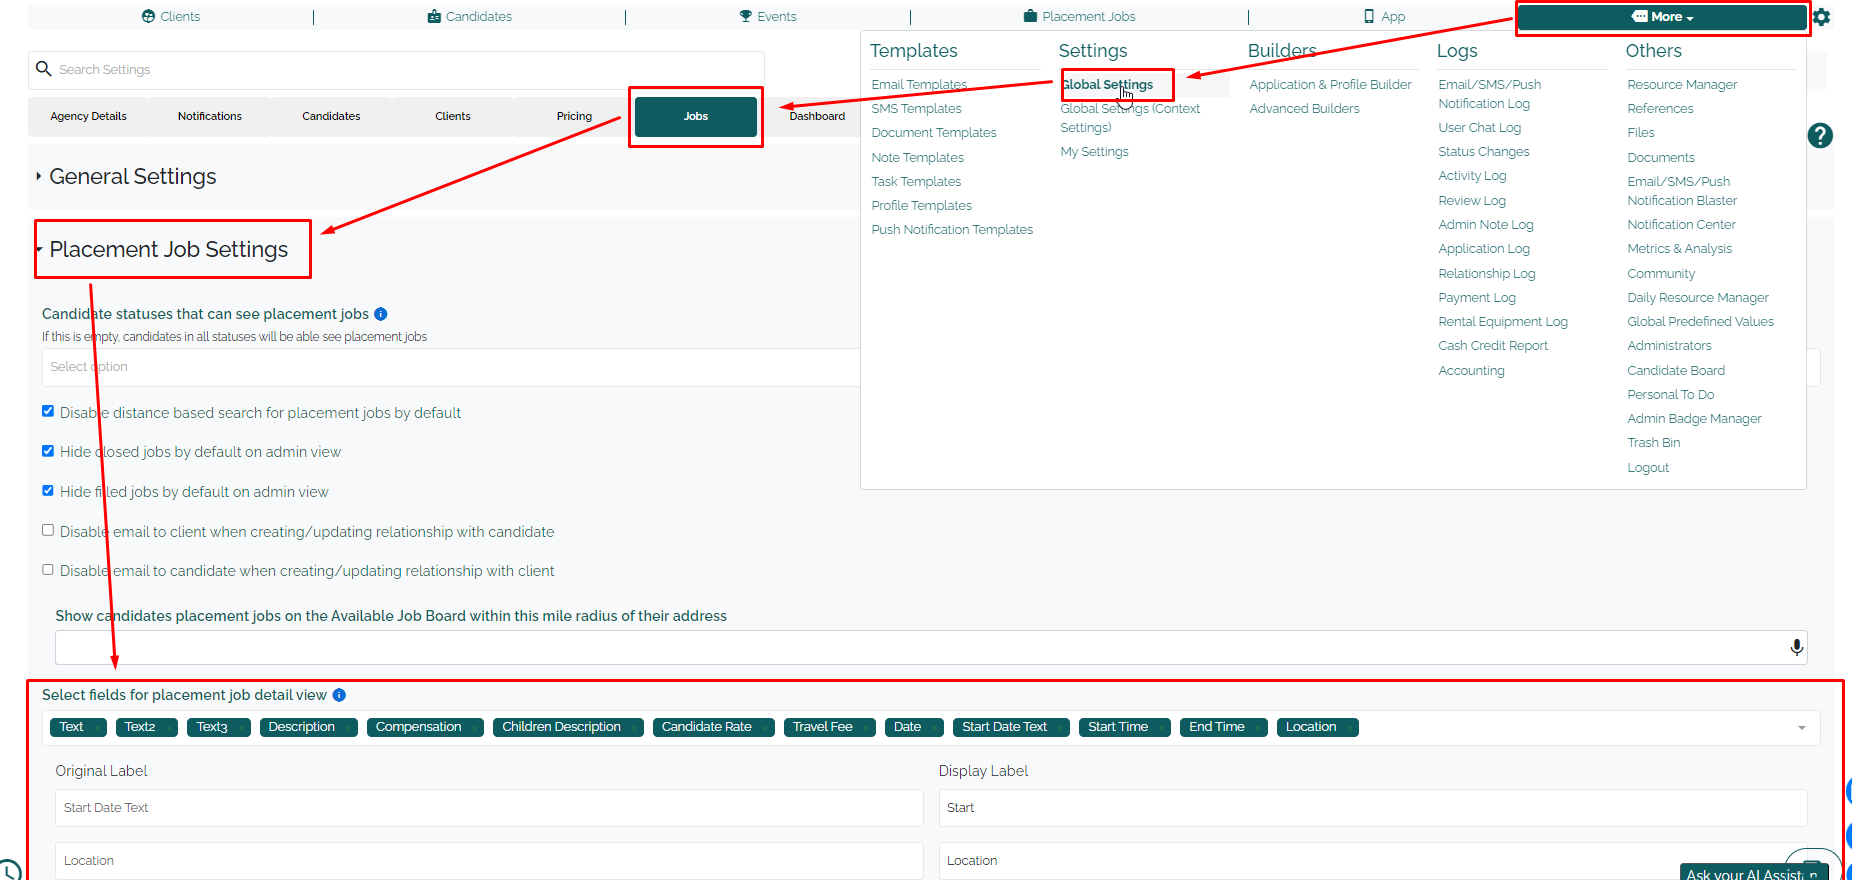
Task: Open User Chat Log
Action: point(1479,128)
